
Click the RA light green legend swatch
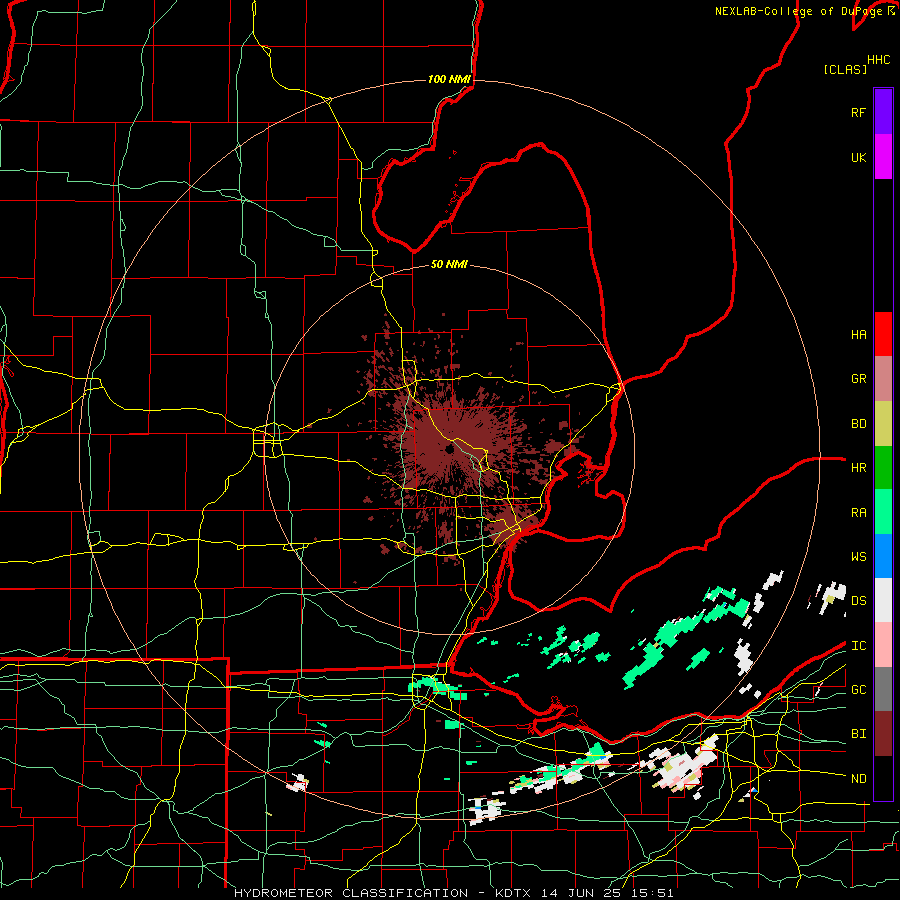[x=883, y=512]
